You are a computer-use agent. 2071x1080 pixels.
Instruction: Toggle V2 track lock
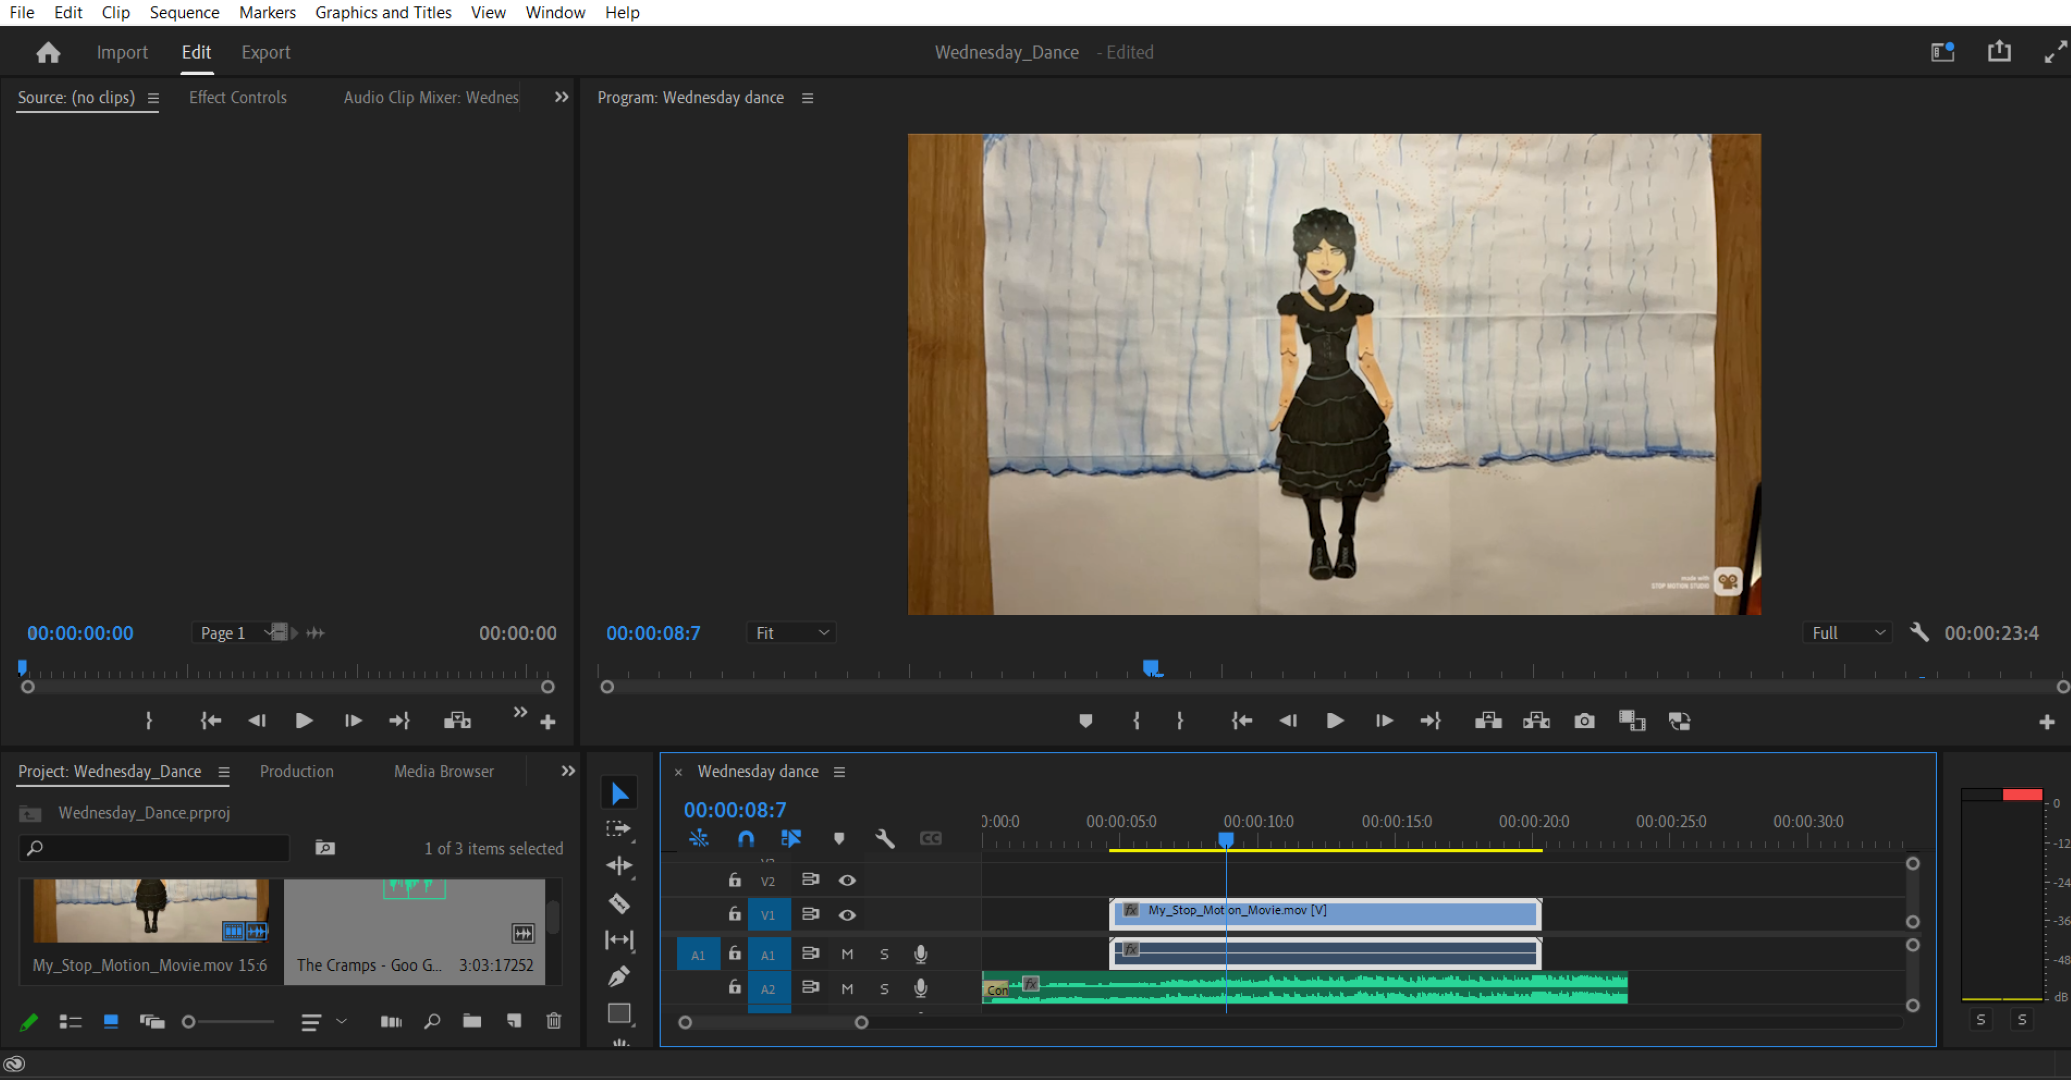point(735,880)
